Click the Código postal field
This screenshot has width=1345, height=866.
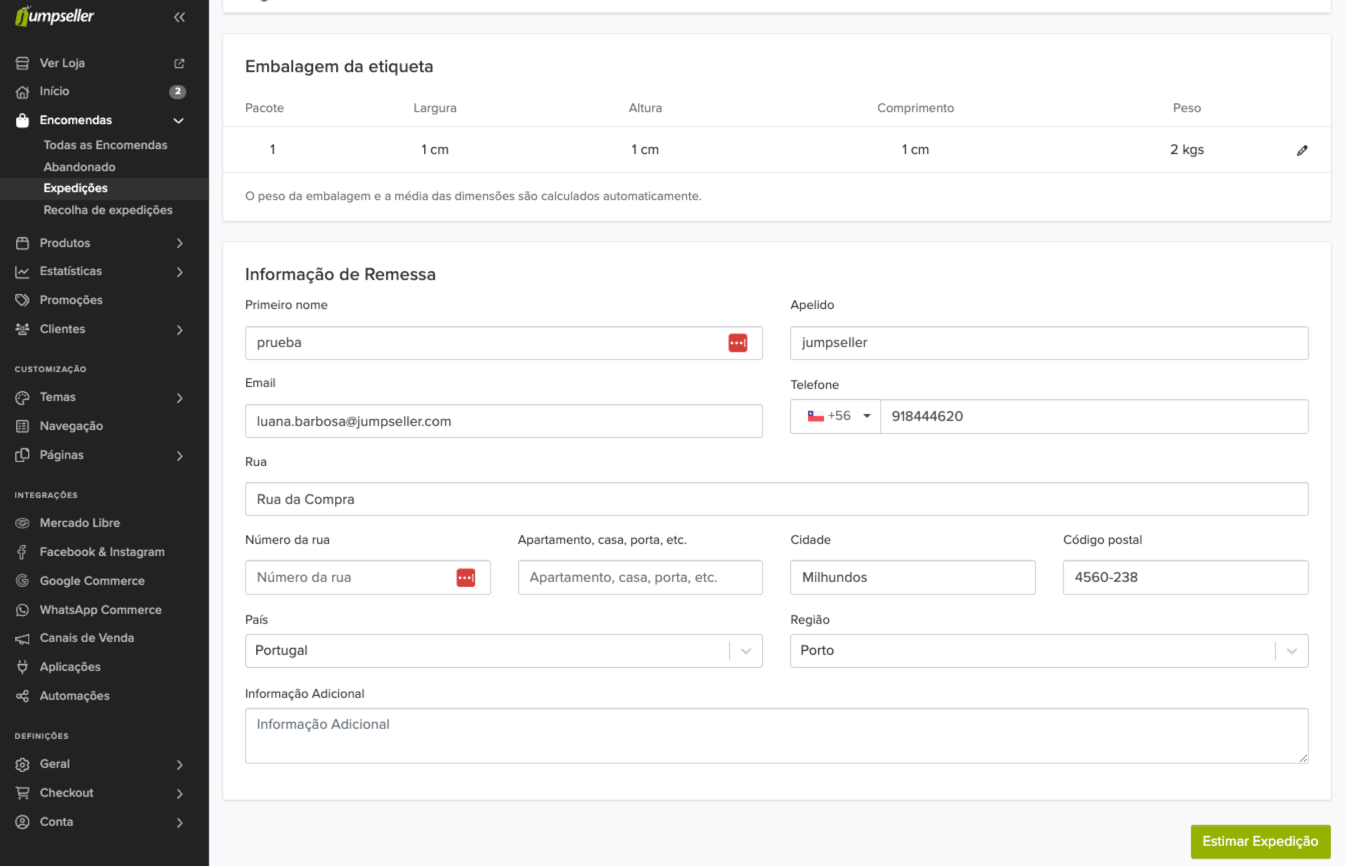[x=1186, y=578]
